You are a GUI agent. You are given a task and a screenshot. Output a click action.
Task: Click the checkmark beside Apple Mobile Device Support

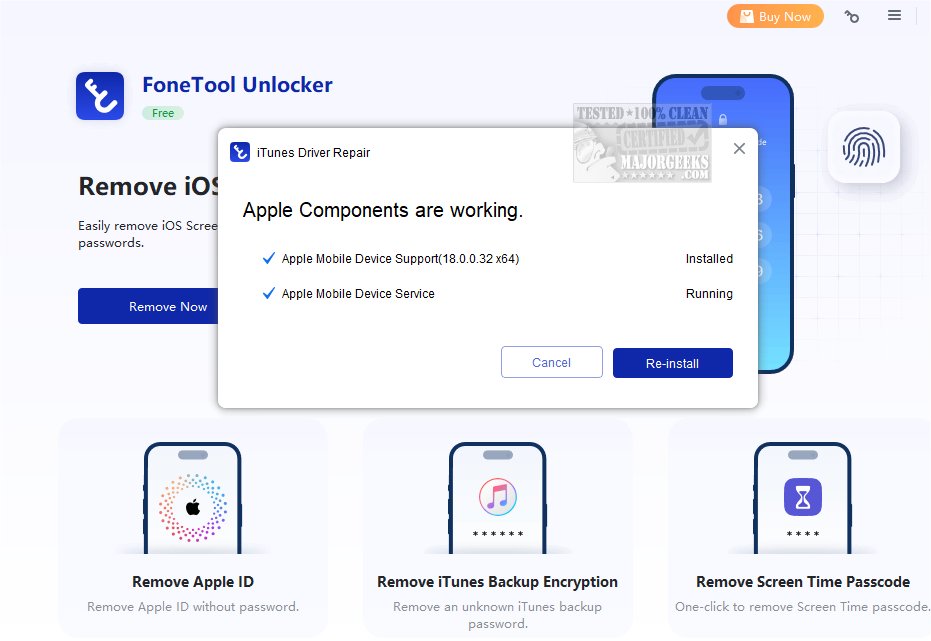tap(268, 258)
